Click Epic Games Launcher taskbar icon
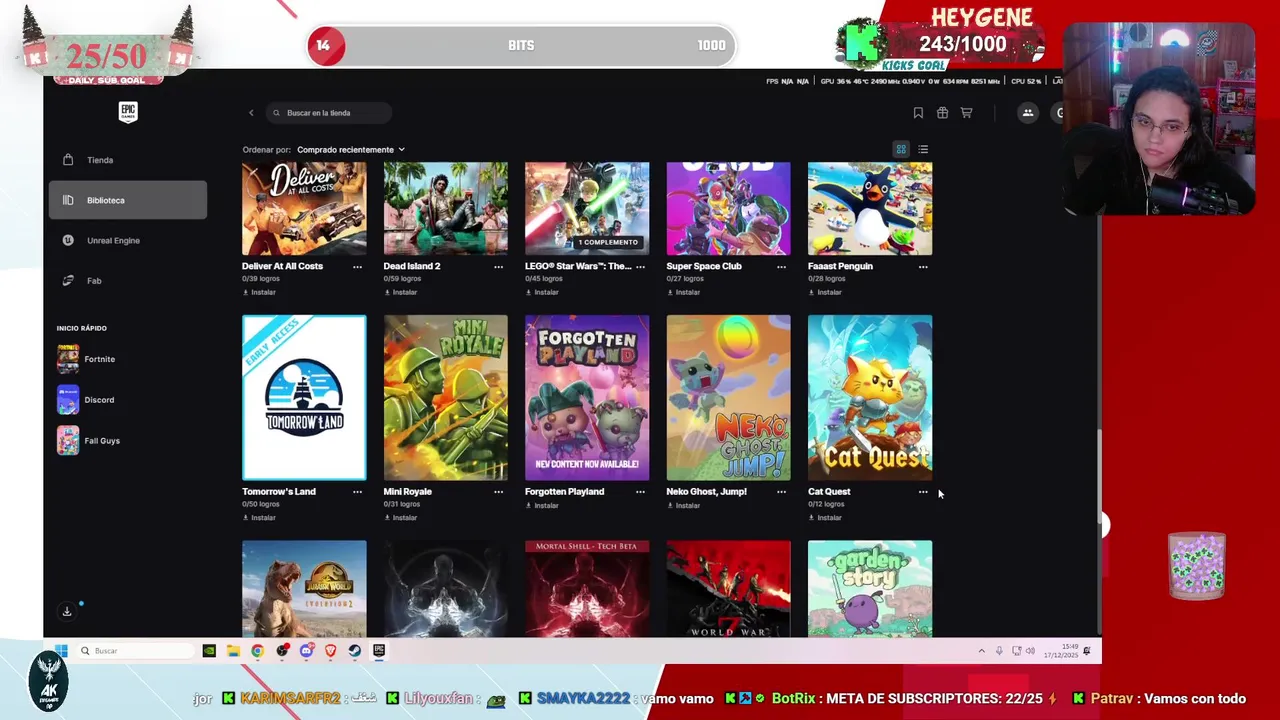Viewport: 1280px width, 720px height. [x=379, y=651]
